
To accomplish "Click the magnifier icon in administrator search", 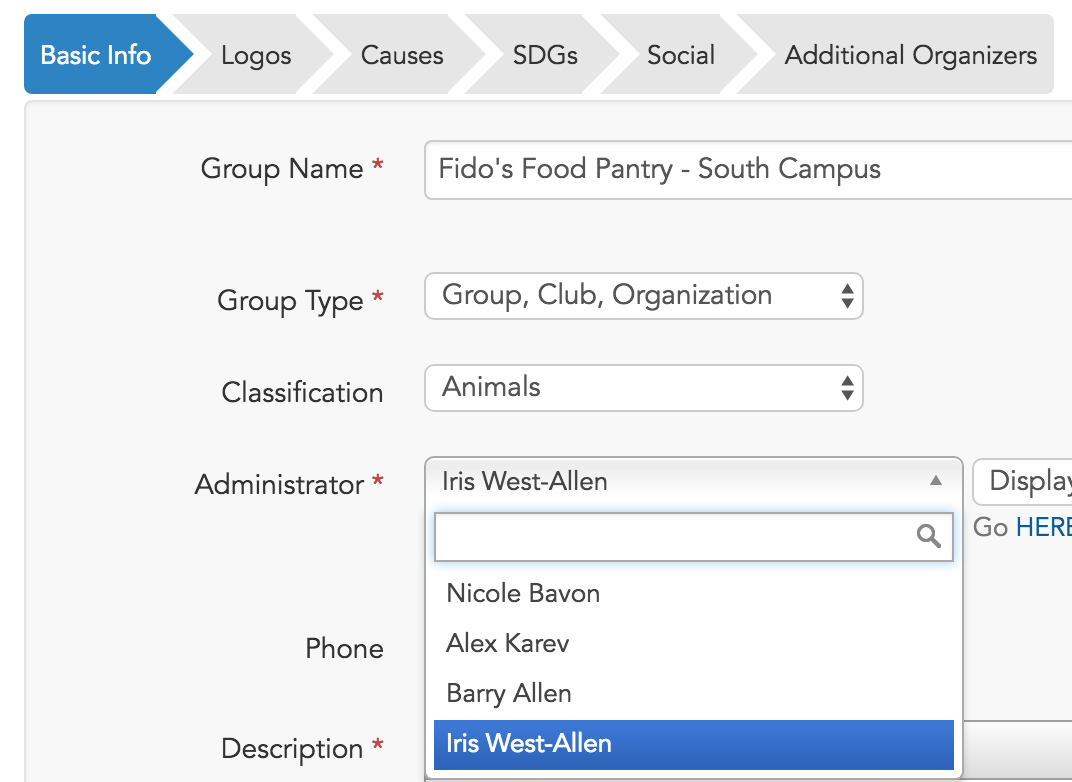I will click(928, 537).
